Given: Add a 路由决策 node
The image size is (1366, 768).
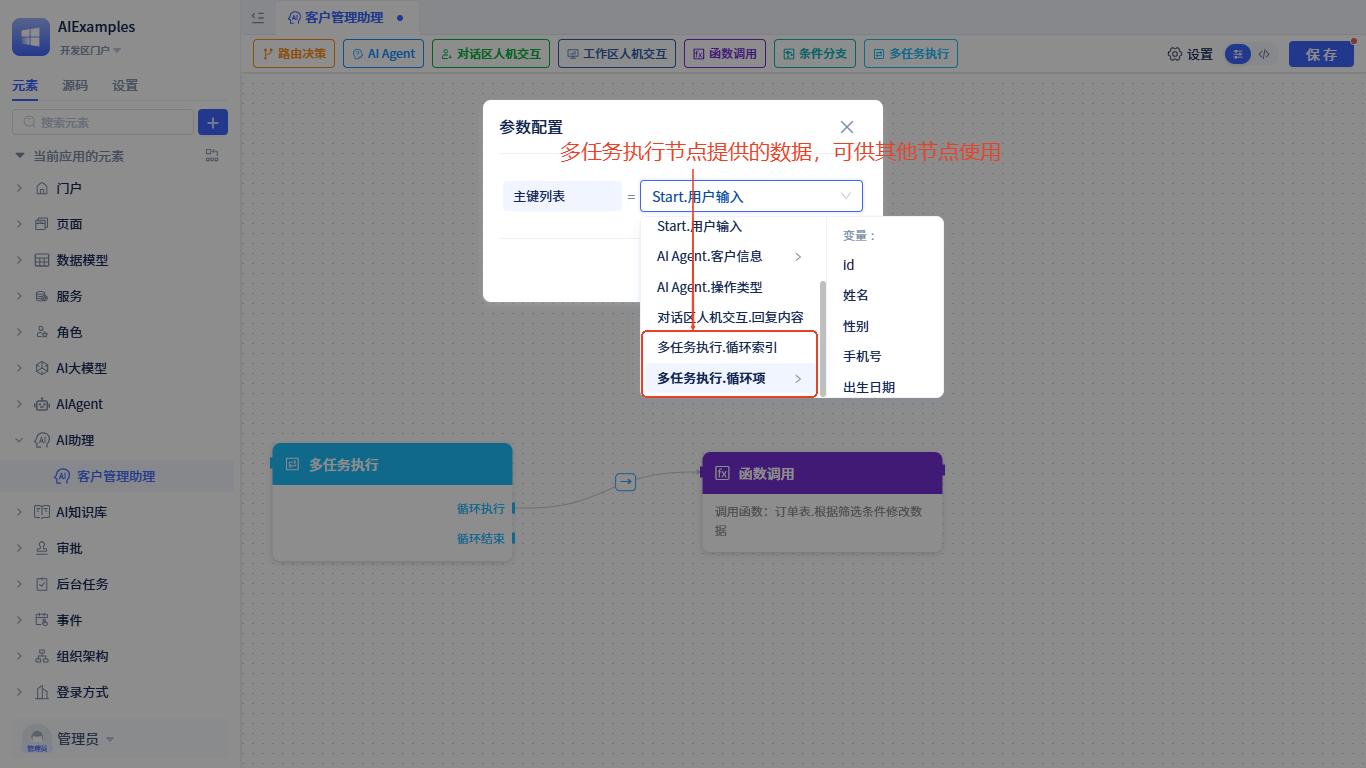Looking at the screenshot, I should point(294,53).
